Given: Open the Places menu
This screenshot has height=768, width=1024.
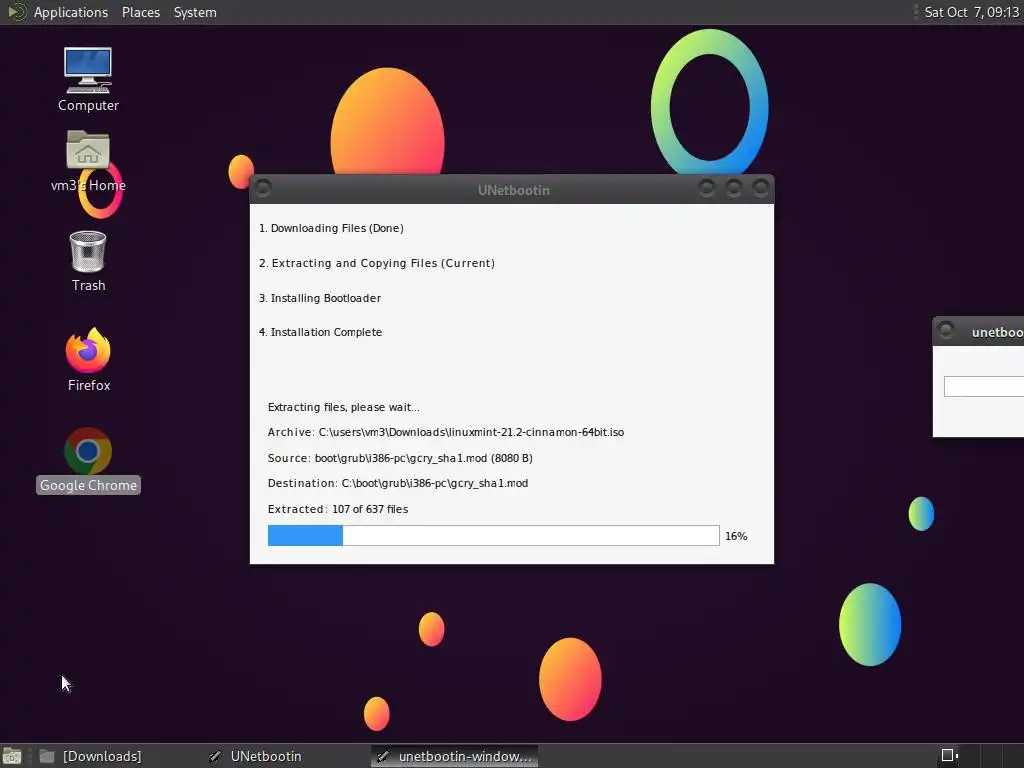Looking at the screenshot, I should pyautogui.click(x=140, y=12).
